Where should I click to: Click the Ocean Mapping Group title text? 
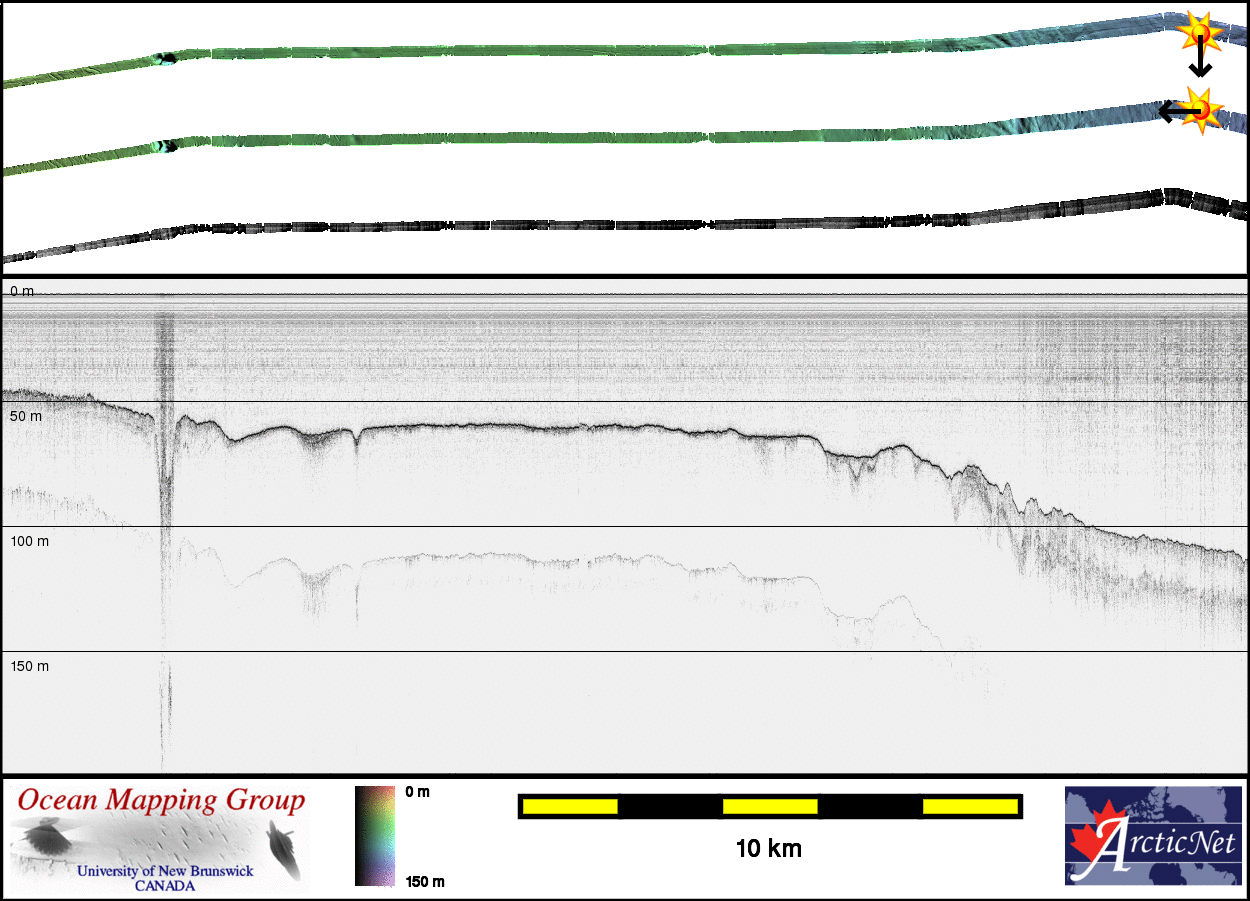pos(161,801)
